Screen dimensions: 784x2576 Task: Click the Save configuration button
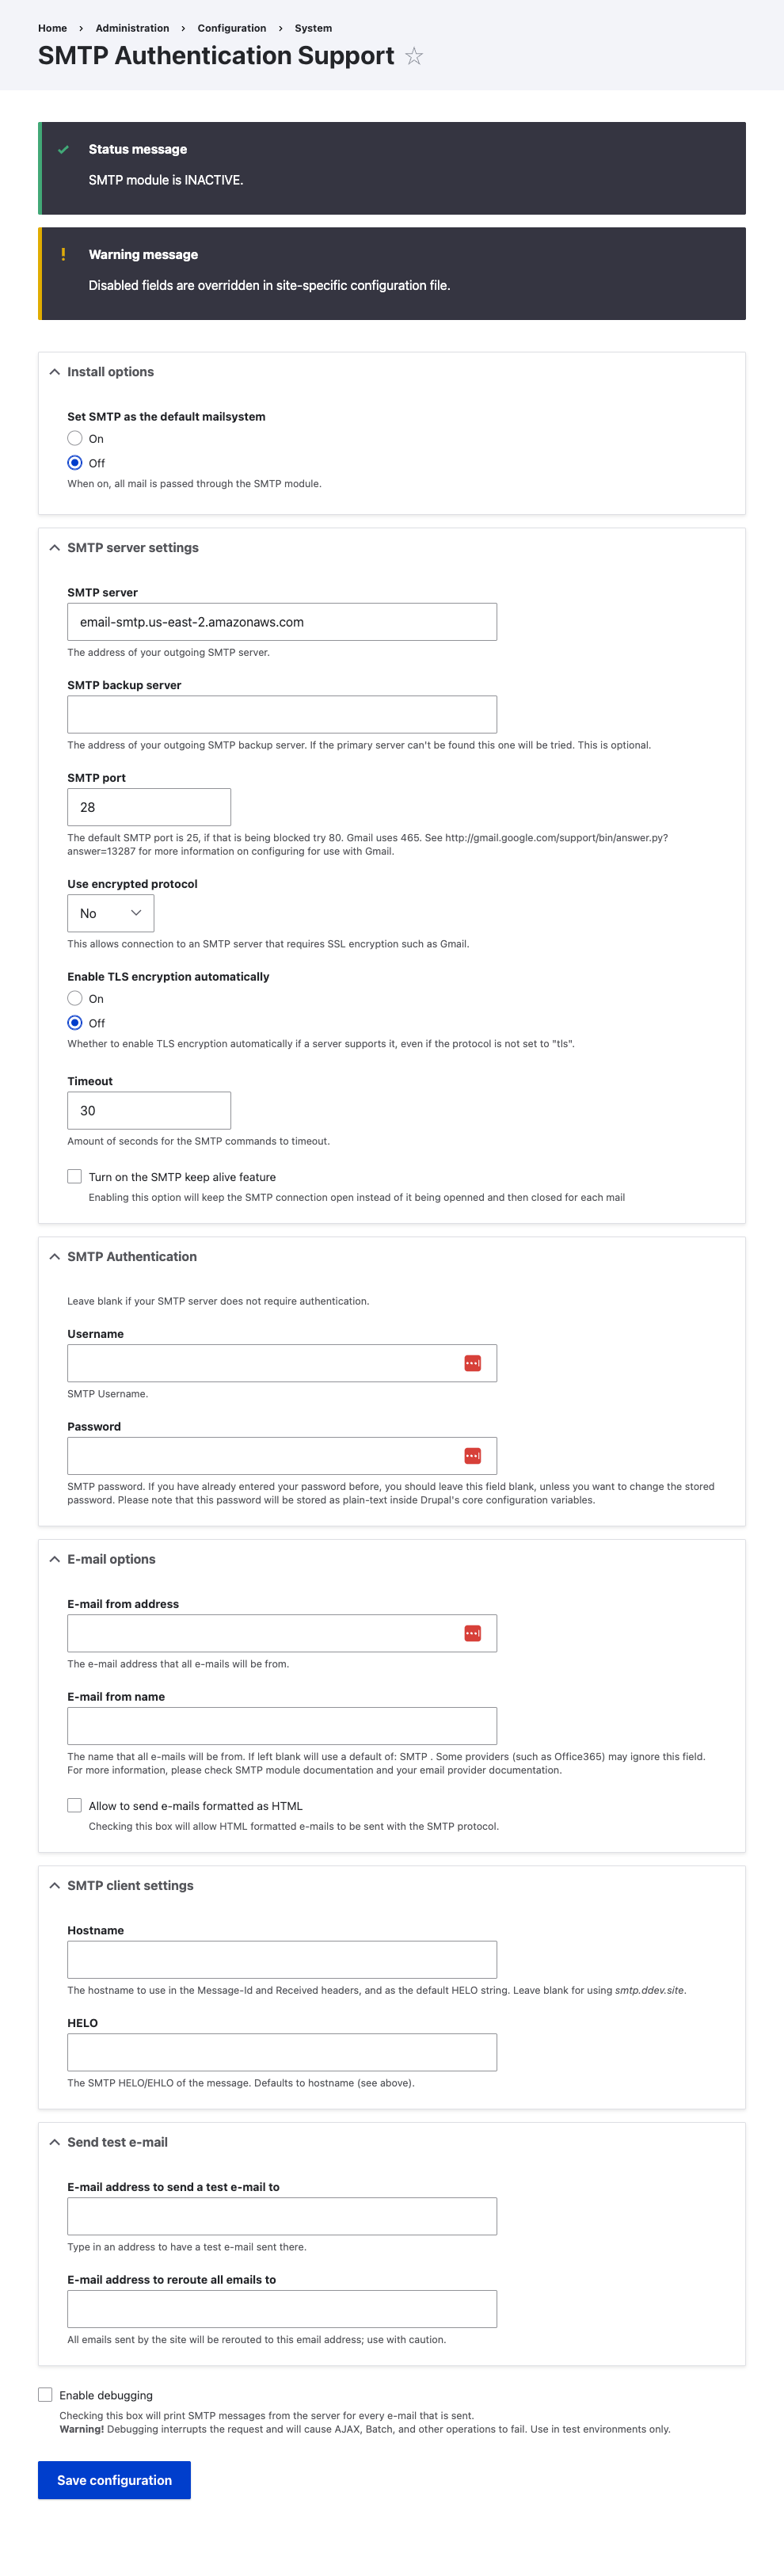pyautogui.click(x=114, y=2480)
